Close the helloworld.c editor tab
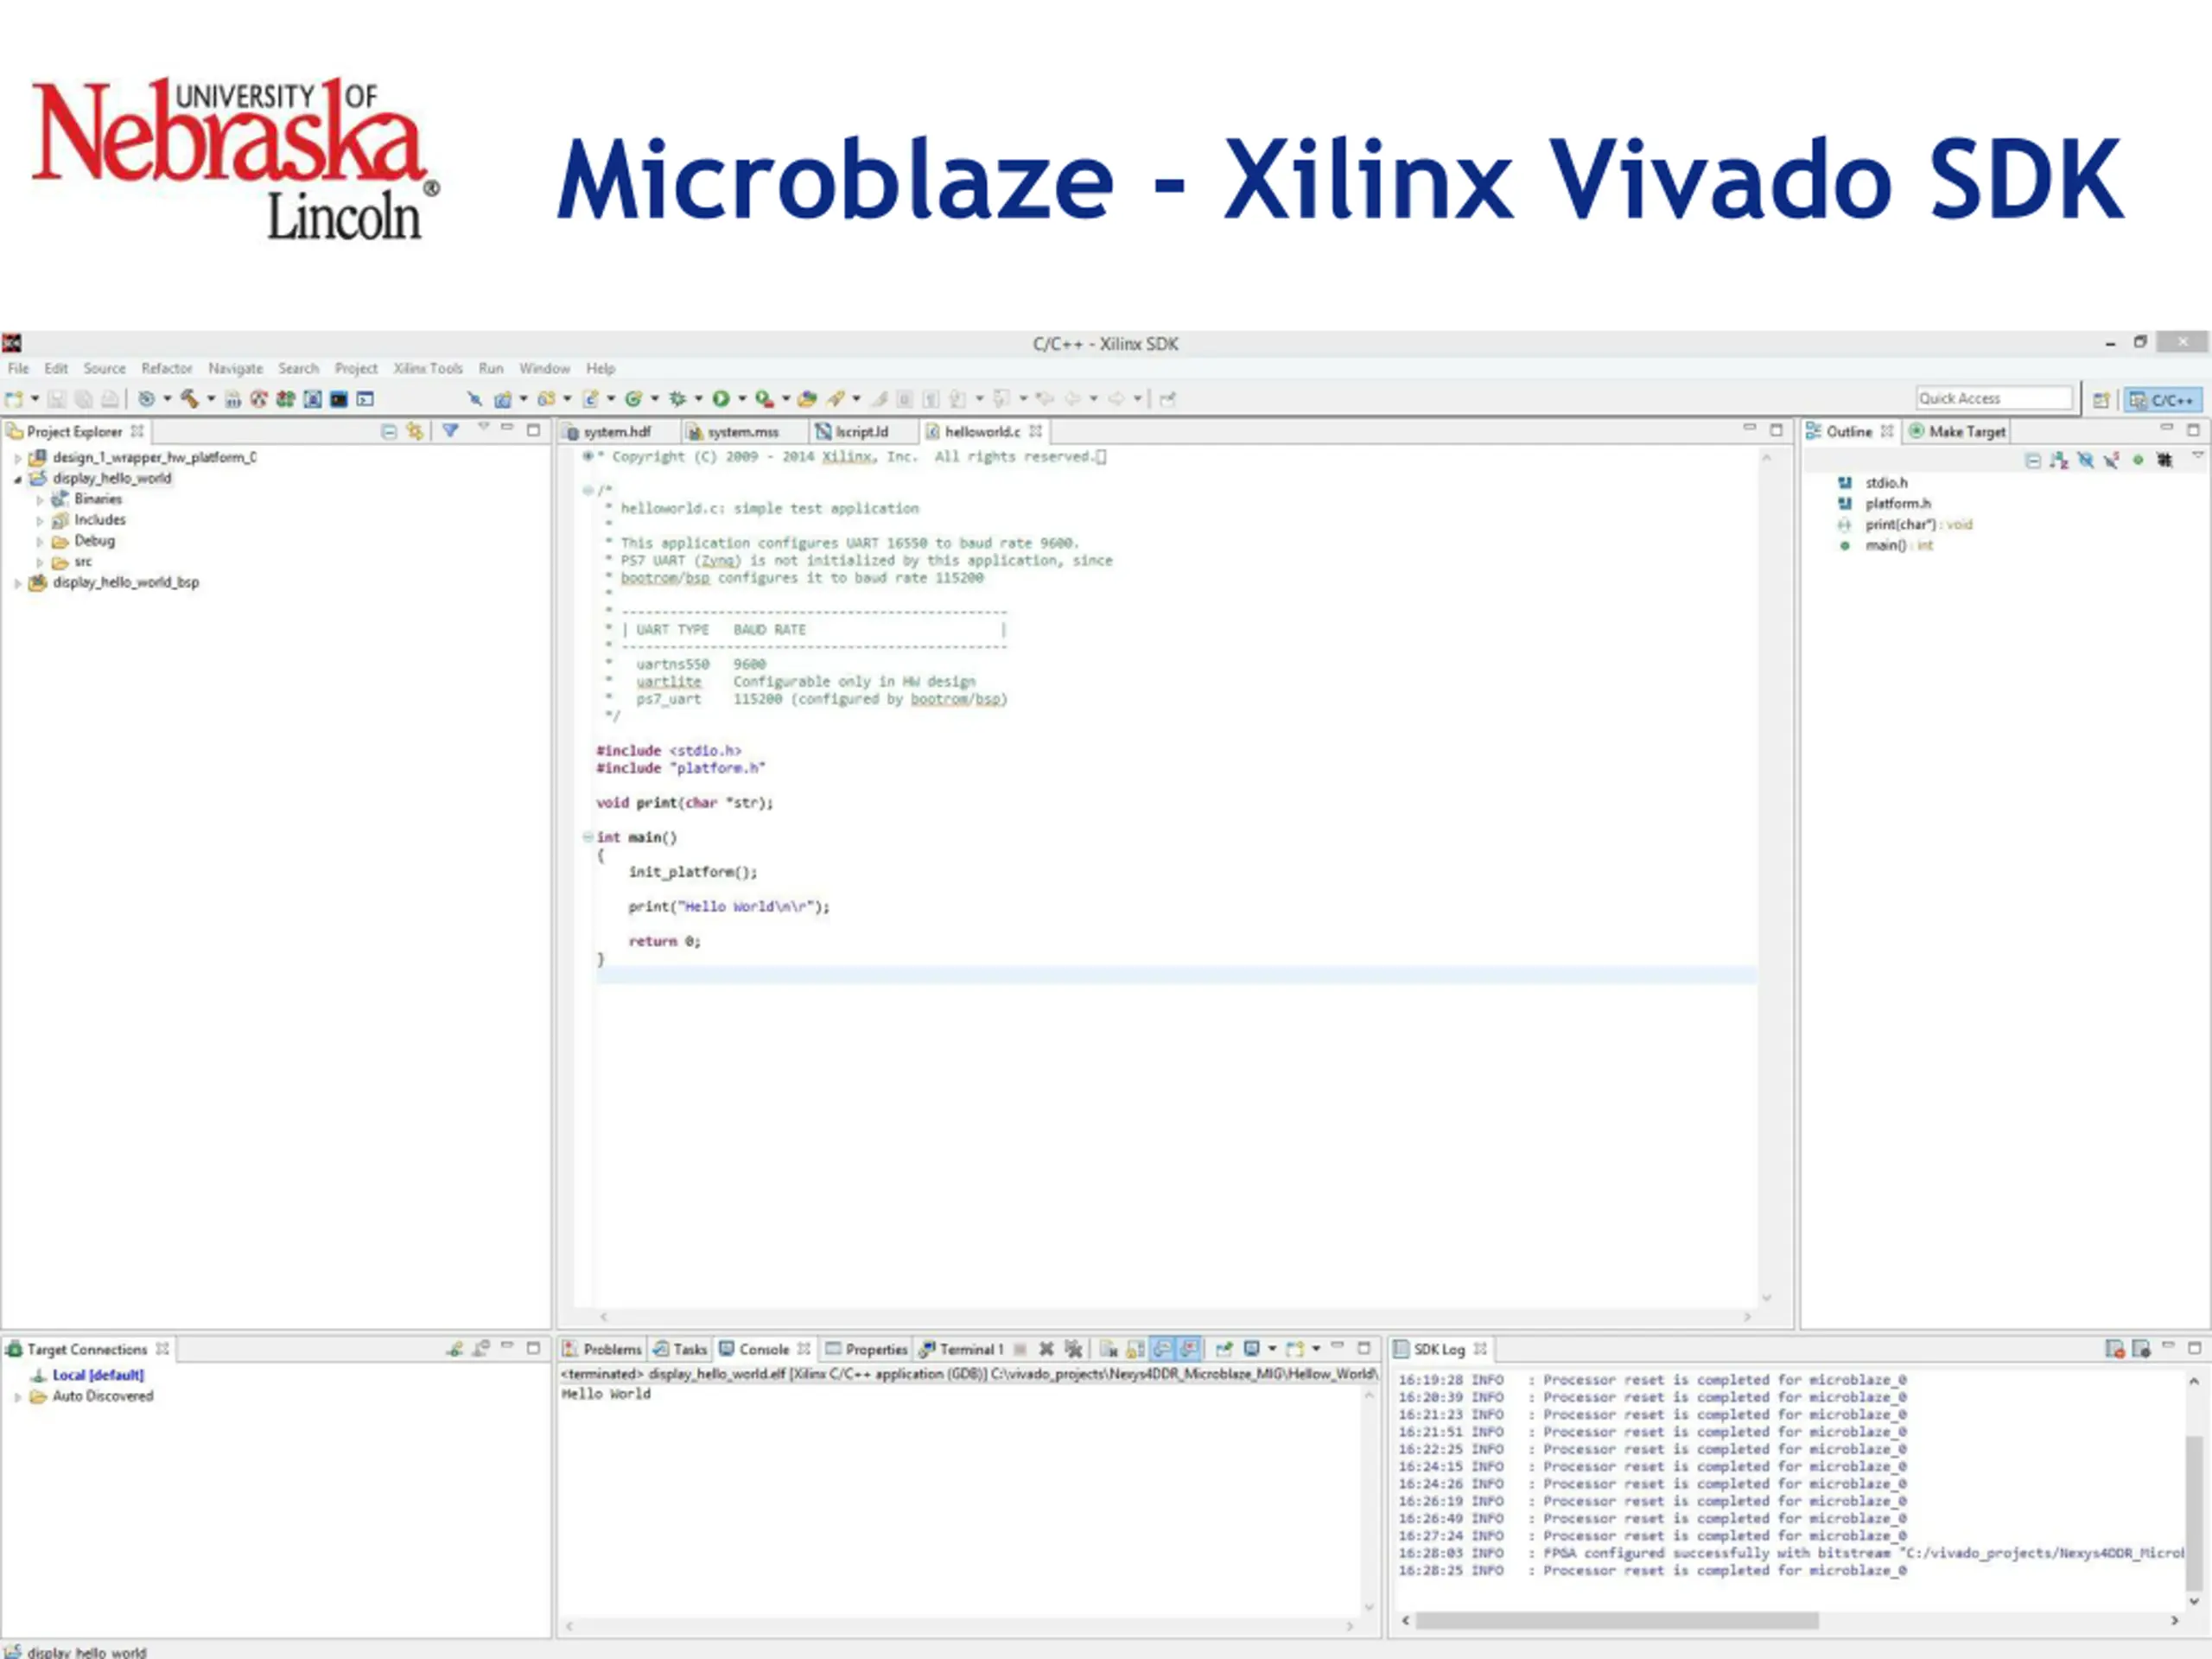Screen dimensions: 2212x1659 point(1036,431)
